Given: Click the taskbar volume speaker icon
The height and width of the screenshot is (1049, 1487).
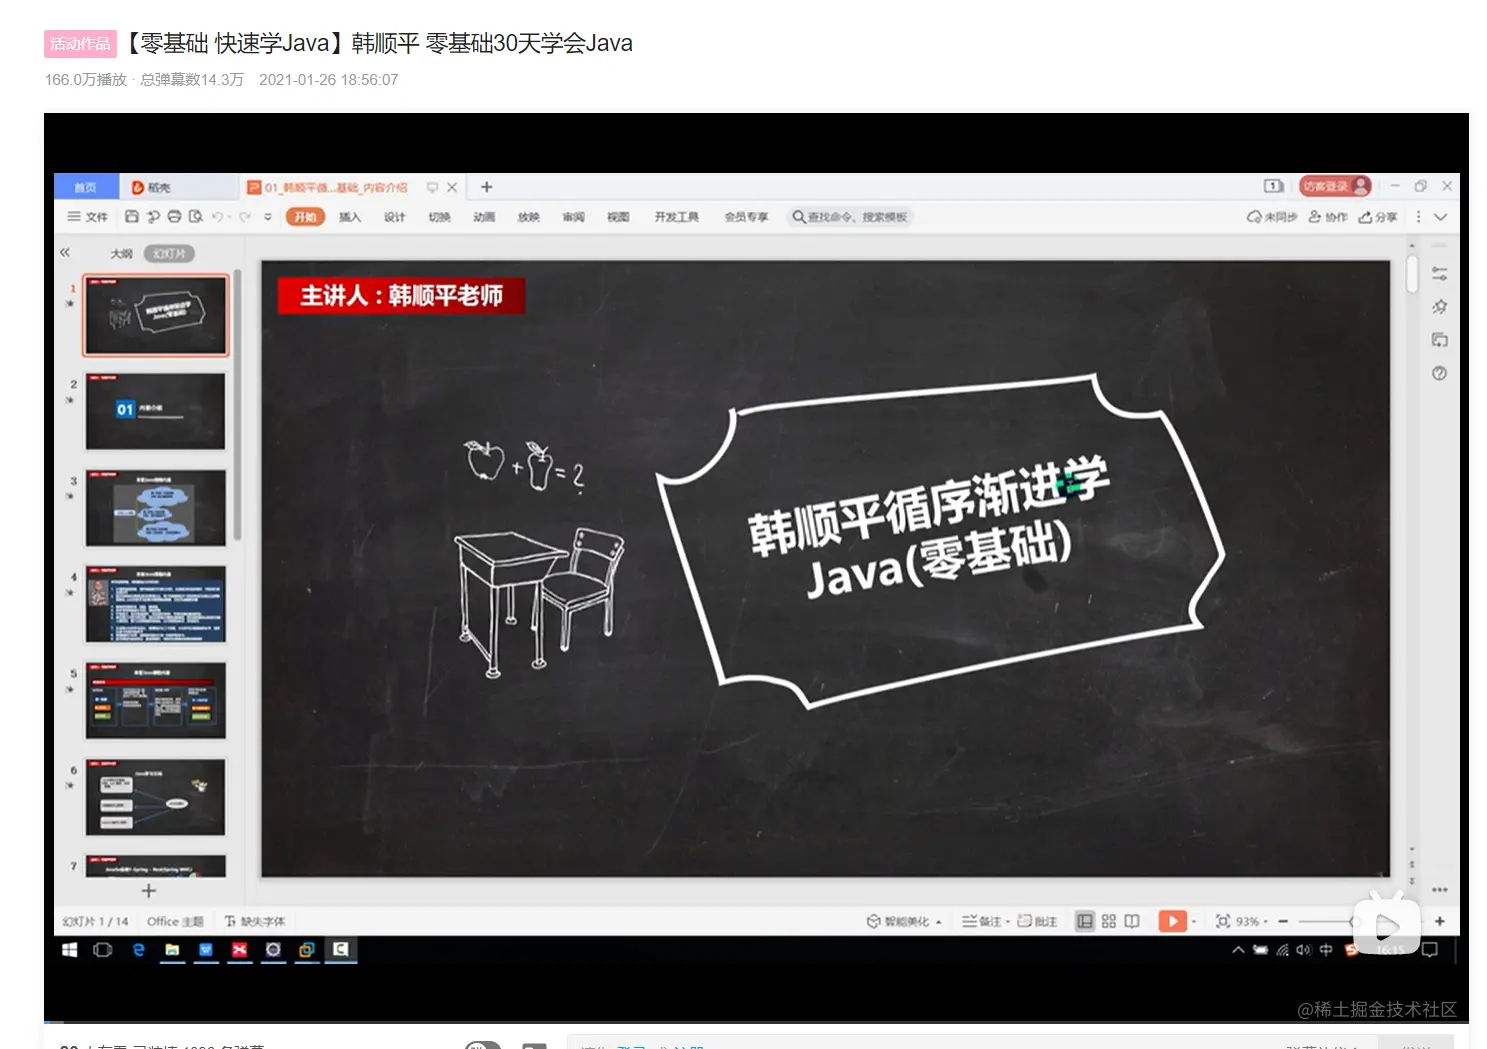Looking at the screenshot, I should (x=1303, y=950).
